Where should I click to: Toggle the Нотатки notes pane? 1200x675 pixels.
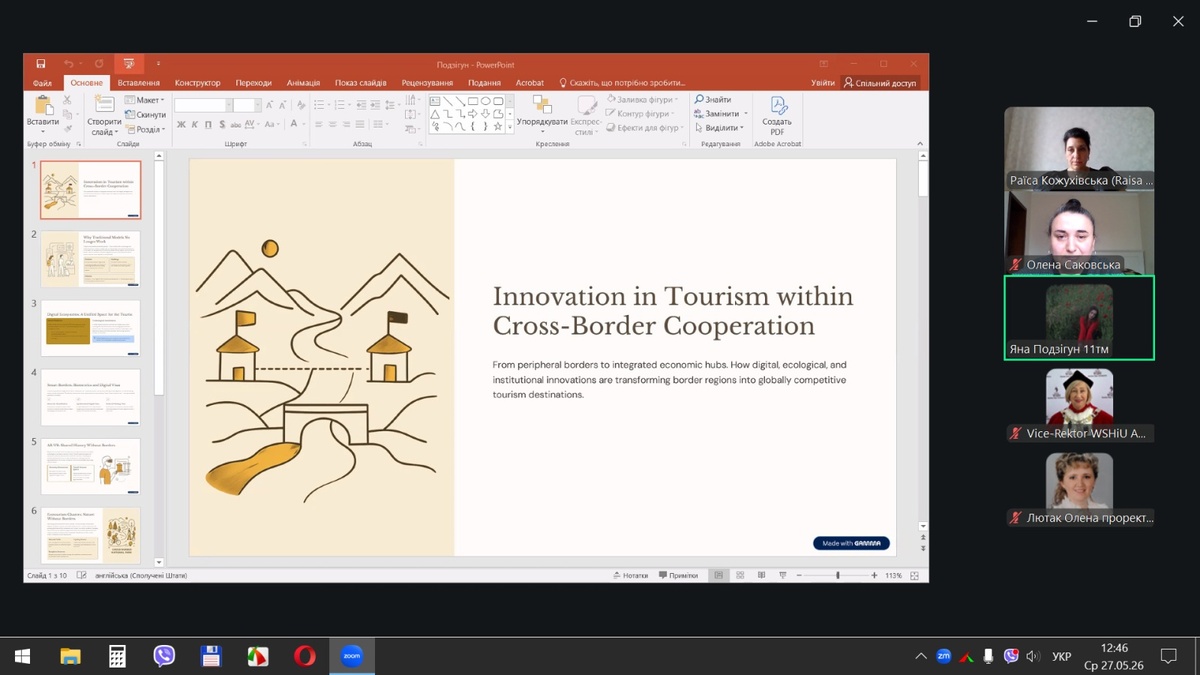tap(630, 576)
